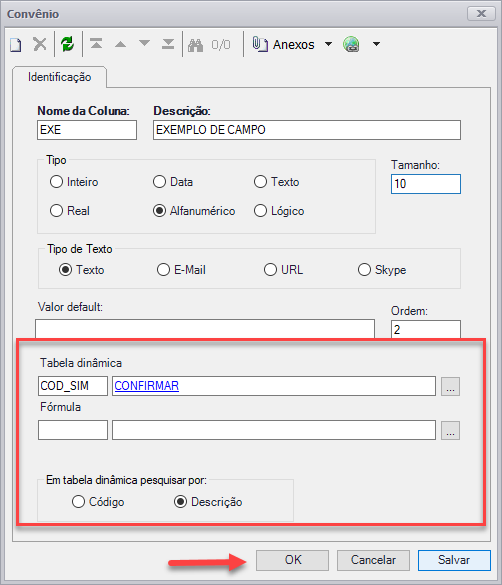Screen dimensions: 502x585
Task: Open search with the binoculars icon
Action: [195, 45]
